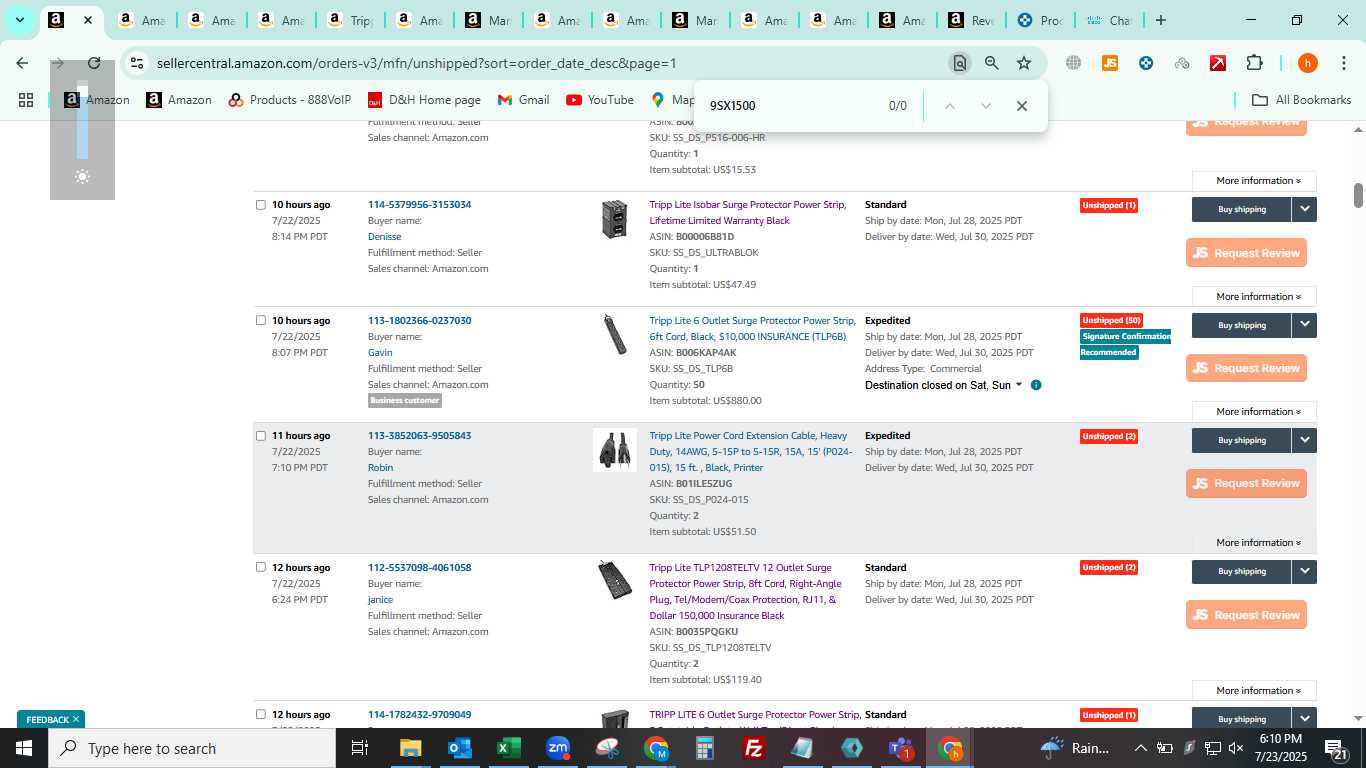Go back using browser back arrow

click(x=22, y=63)
